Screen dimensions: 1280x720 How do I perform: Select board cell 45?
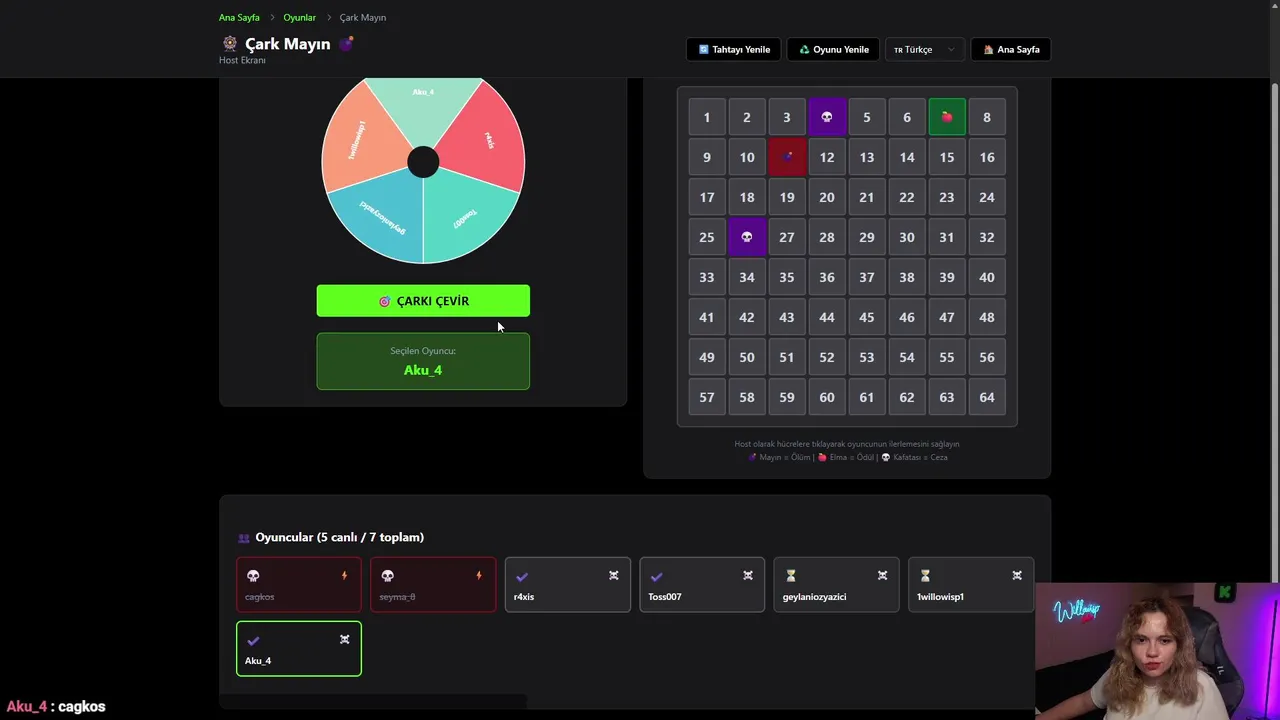[x=867, y=317]
